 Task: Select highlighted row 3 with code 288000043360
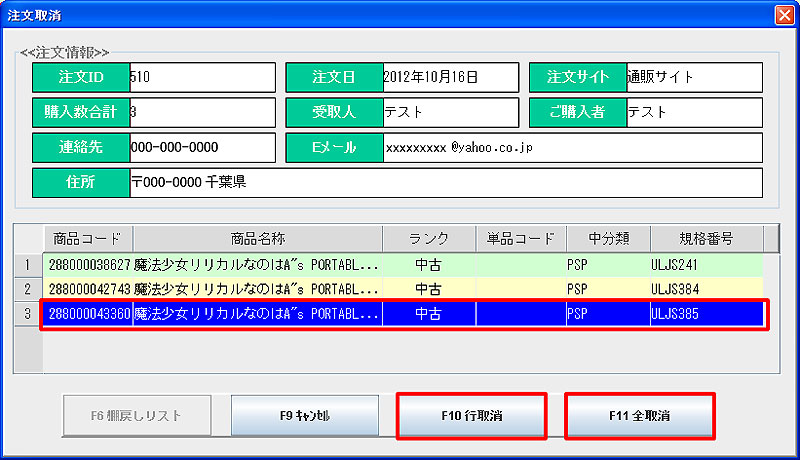88,314
